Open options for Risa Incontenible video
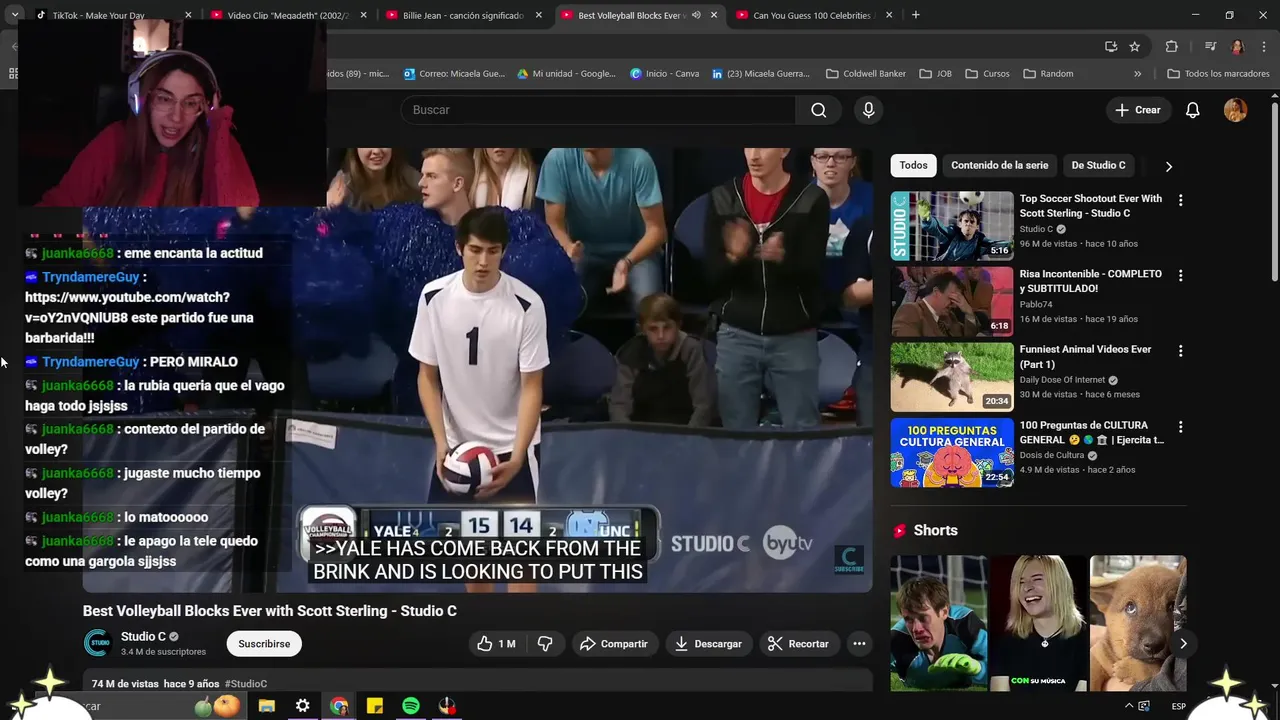The width and height of the screenshot is (1280, 720). click(1180, 275)
